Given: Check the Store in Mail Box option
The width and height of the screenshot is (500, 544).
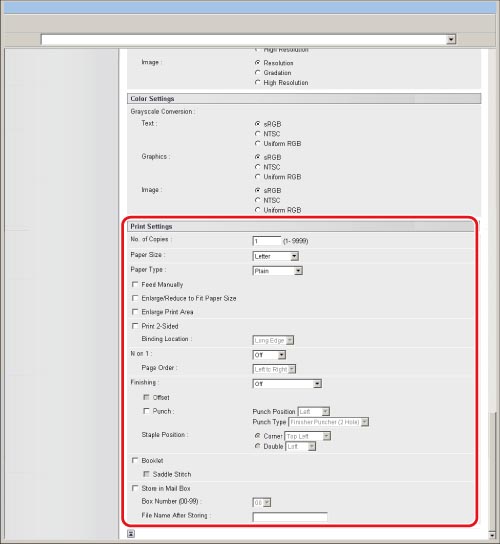Looking at the screenshot, I should 135,488.
